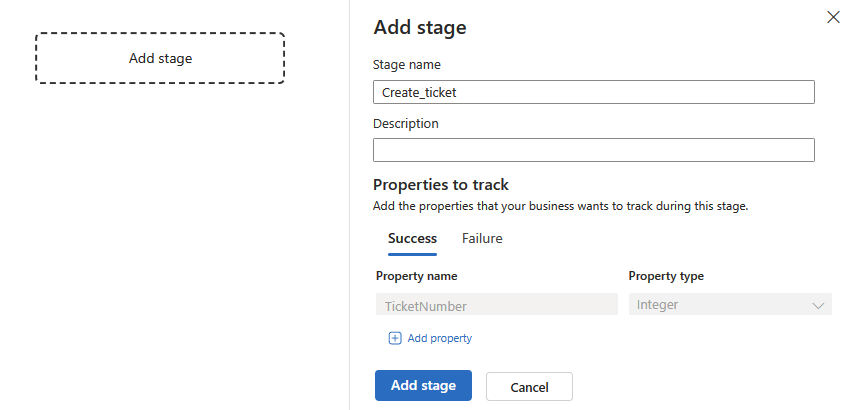Switch to the Success tab
The height and width of the screenshot is (410, 850).
[412, 239]
